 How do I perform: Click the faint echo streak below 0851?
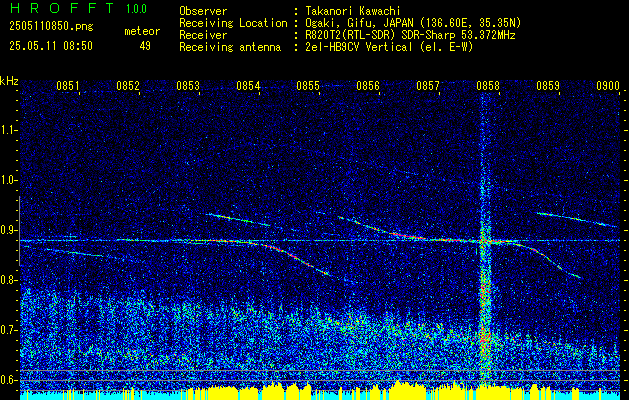tap(74, 252)
